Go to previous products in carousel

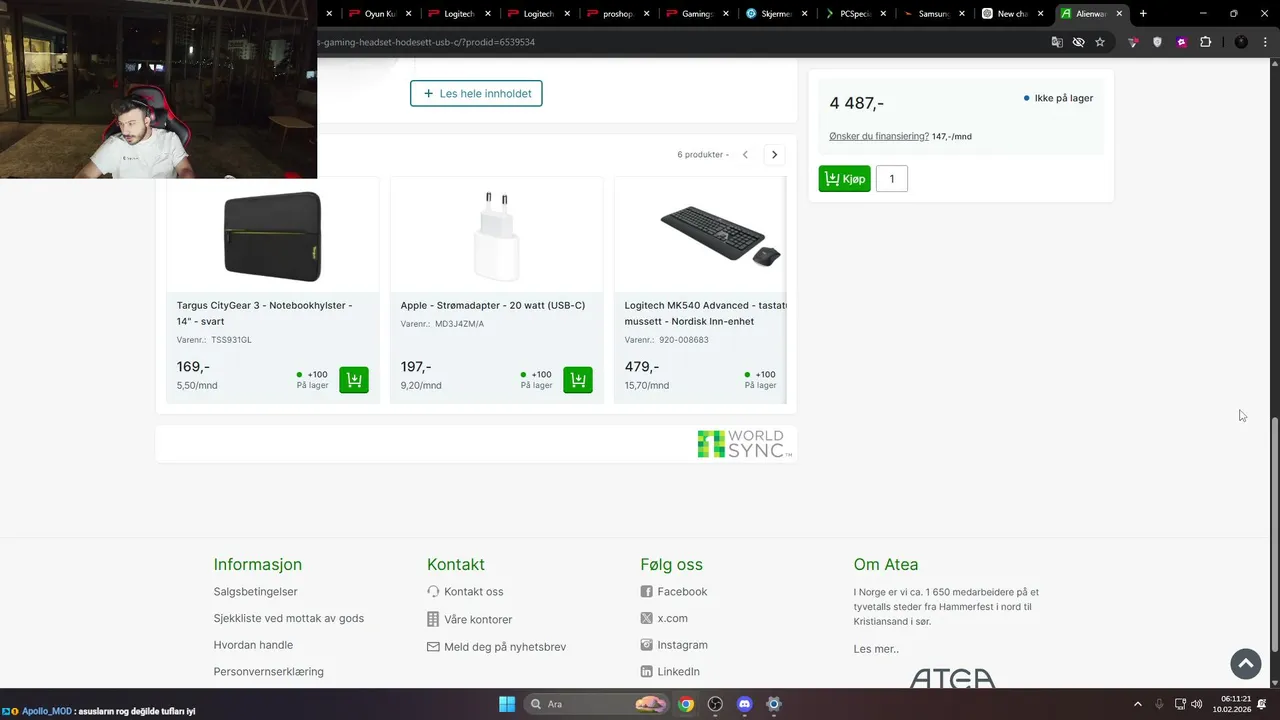[745, 155]
